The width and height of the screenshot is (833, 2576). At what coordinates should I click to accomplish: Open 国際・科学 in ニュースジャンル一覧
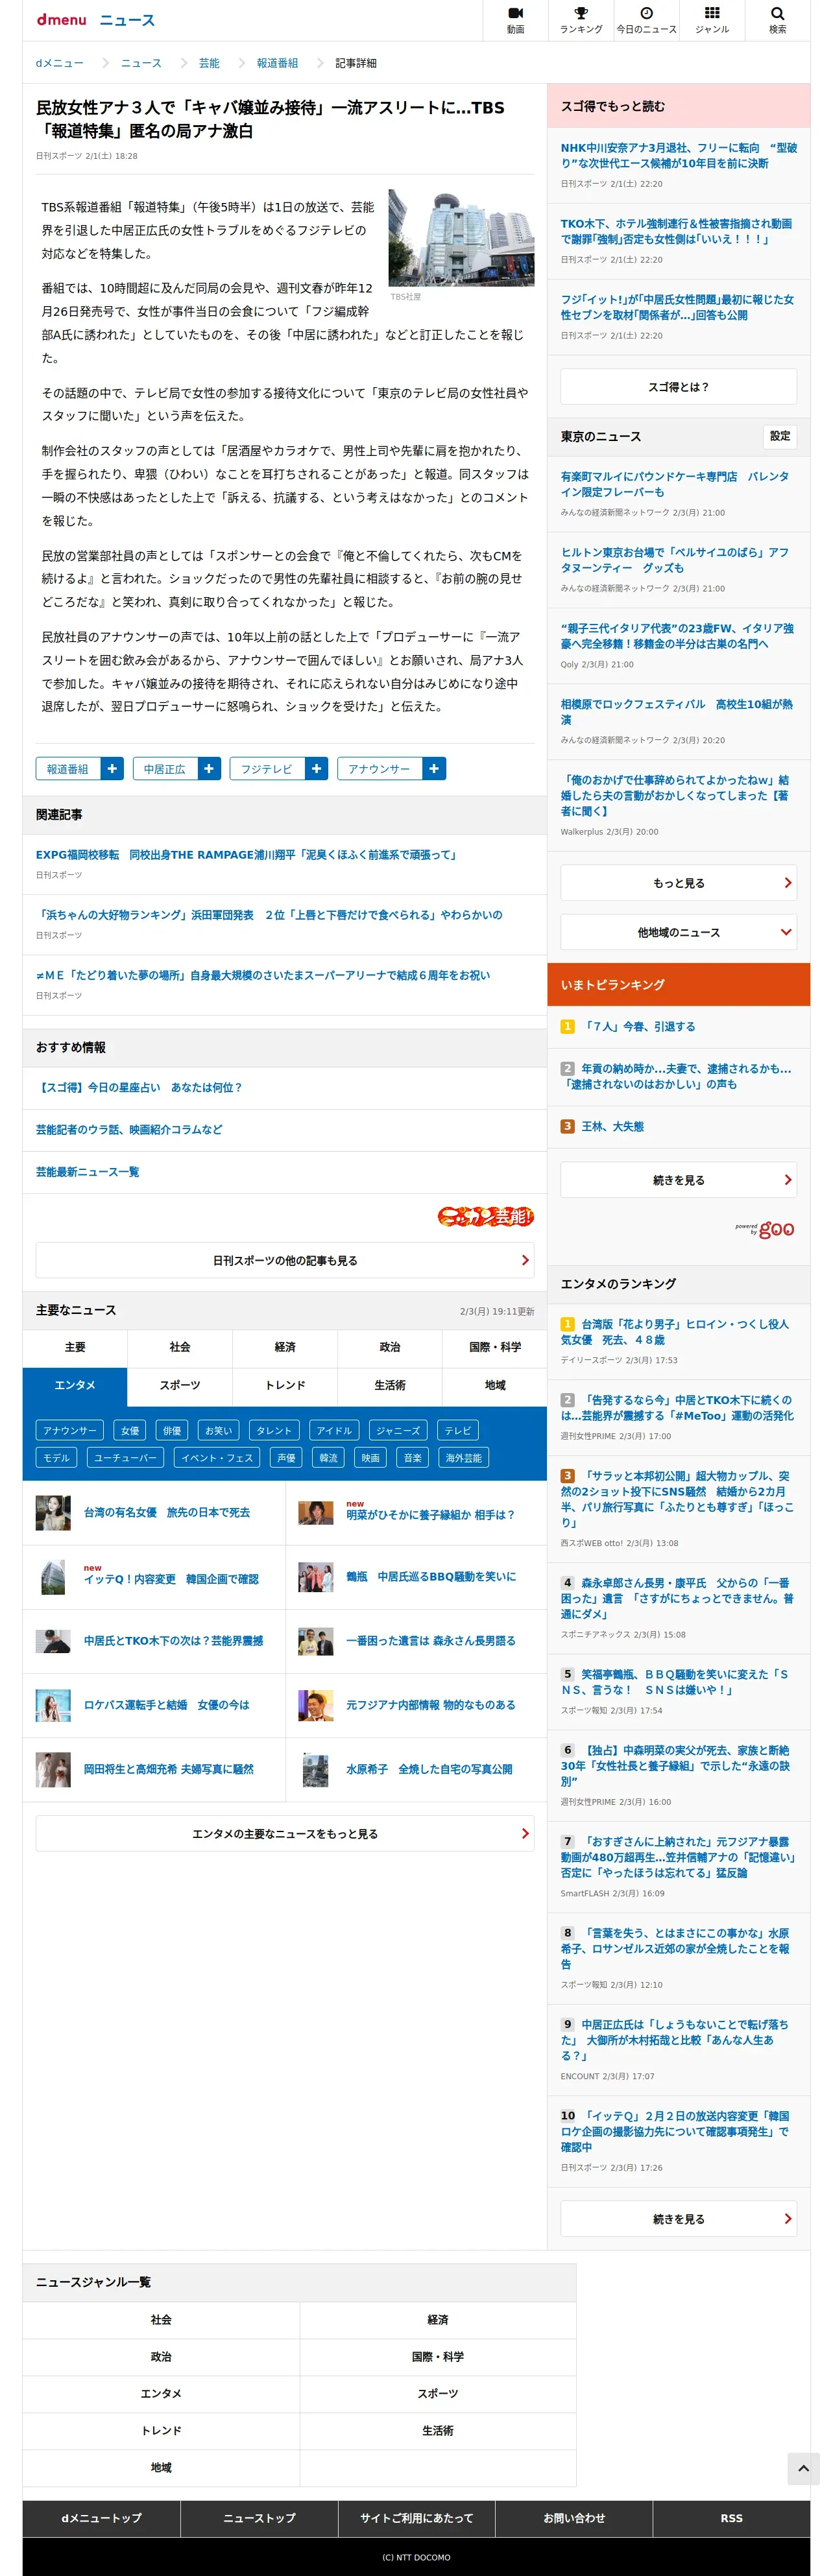(x=438, y=2356)
